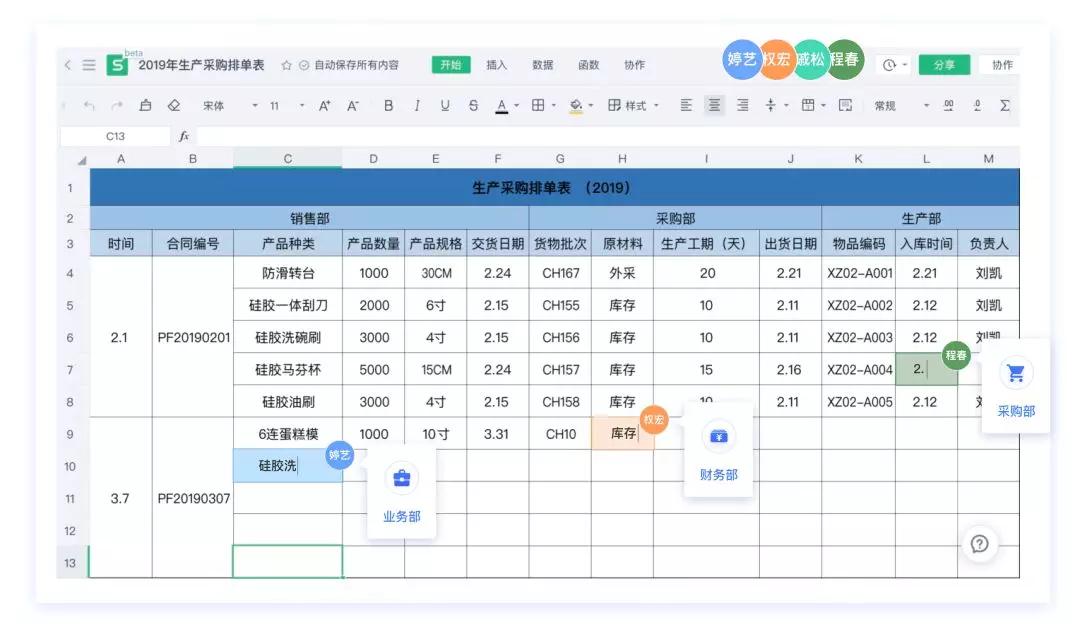Toggle bold formatting on selected cell
The width and height of the screenshot is (1080, 639).
tap(388, 105)
